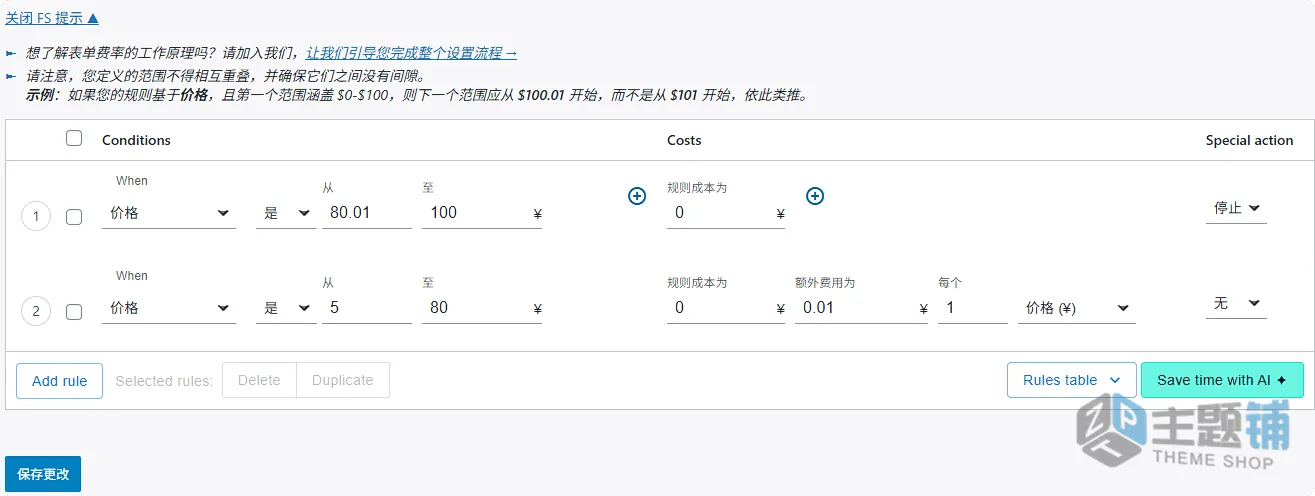Image resolution: width=1315 pixels, height=496 pixels.
Task: Click the Delete selected rules button
Action: tap(259, 380)
